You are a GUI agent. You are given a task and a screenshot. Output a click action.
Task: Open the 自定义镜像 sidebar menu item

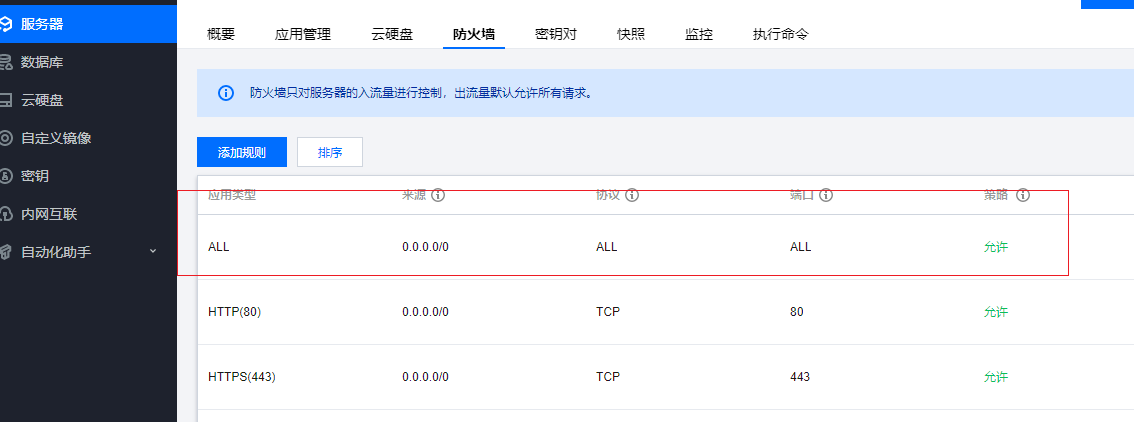[x=88, y=138]
